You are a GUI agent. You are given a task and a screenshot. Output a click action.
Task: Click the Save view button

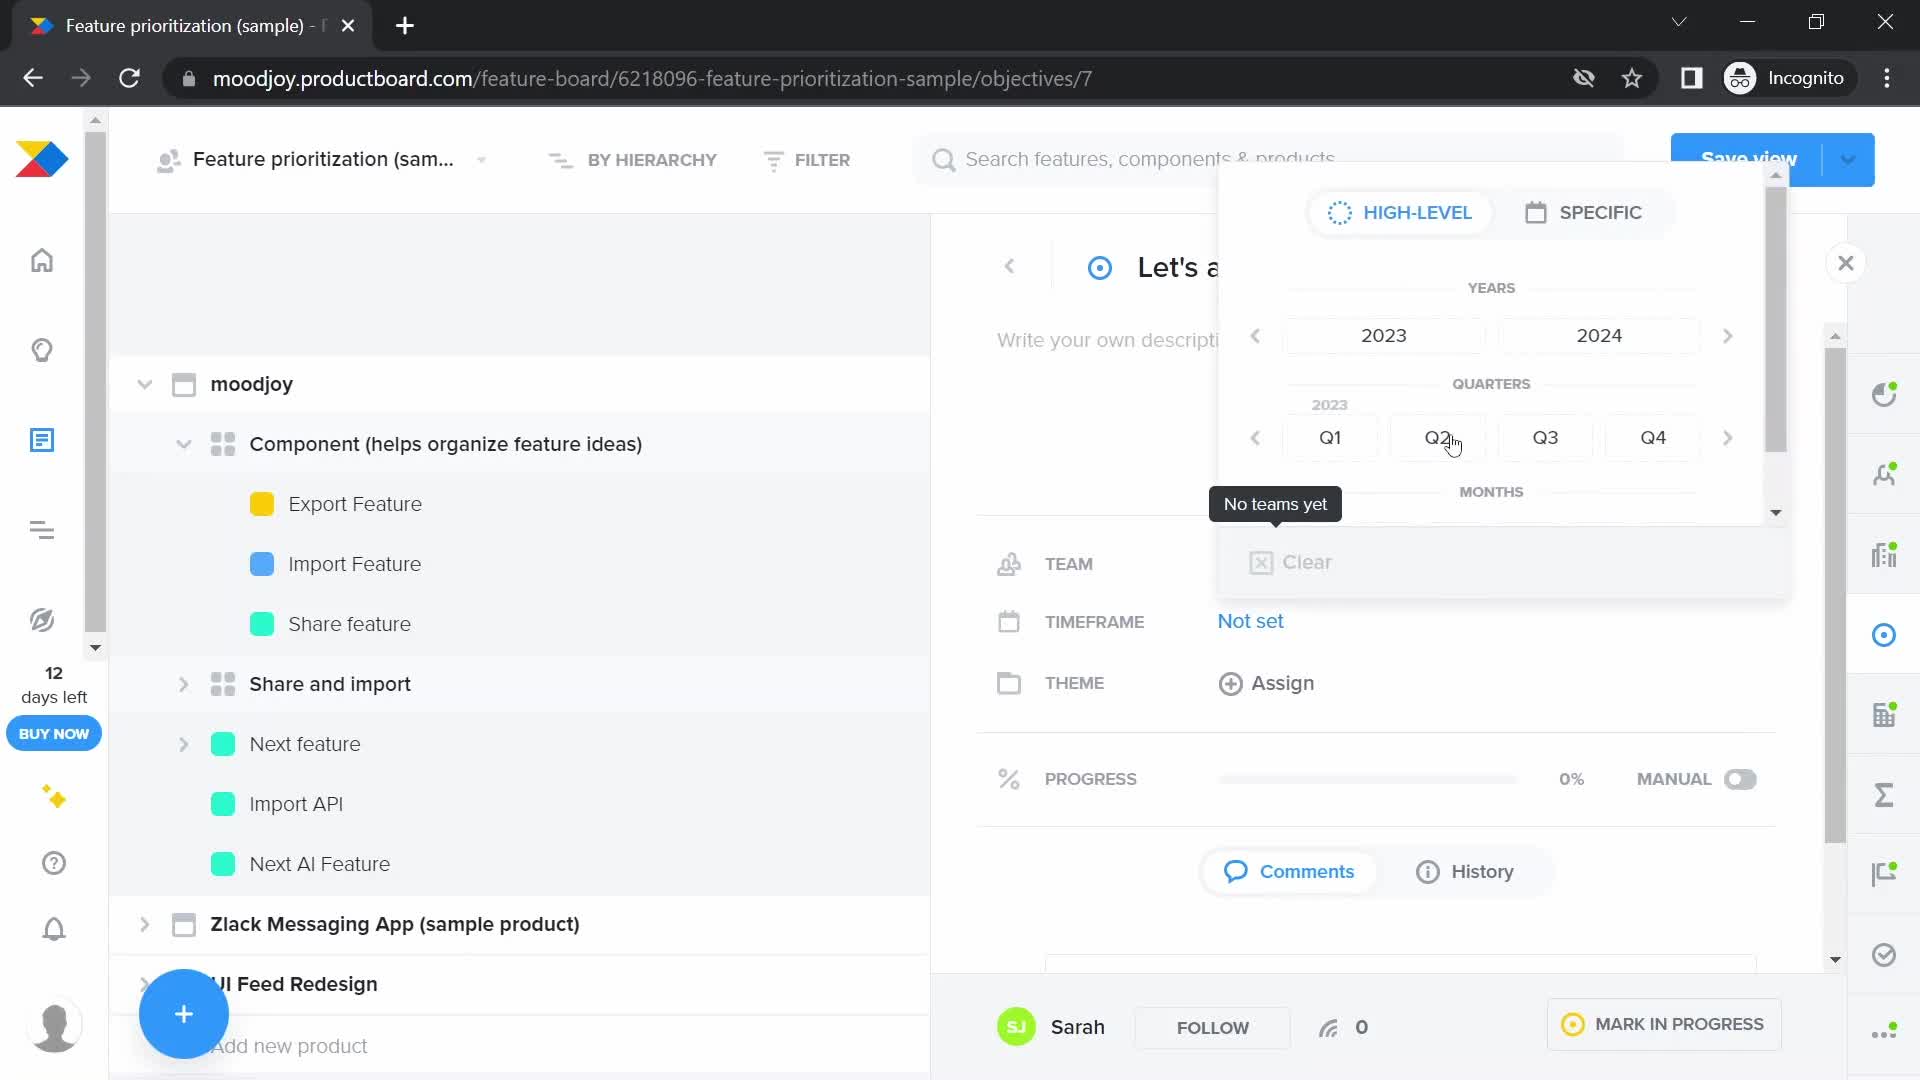click(1747, 160)
